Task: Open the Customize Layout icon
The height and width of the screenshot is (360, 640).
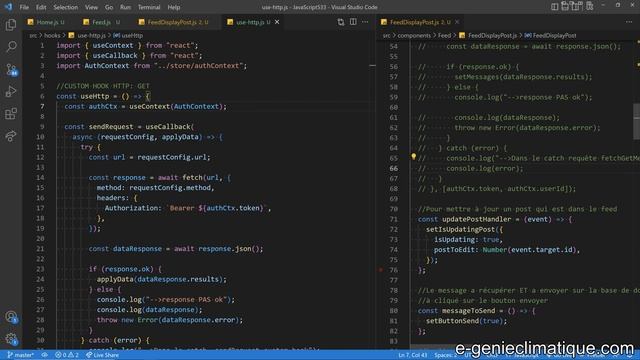Action: click(589, 7)
